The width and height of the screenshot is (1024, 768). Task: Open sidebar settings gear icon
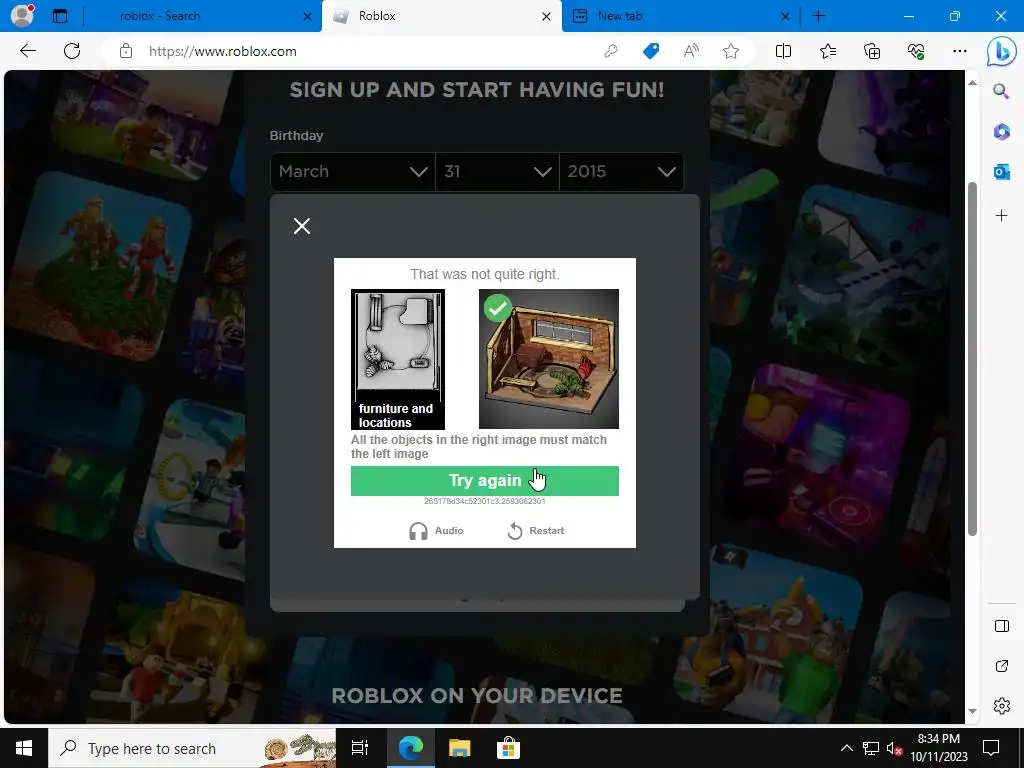(1002, 706)
